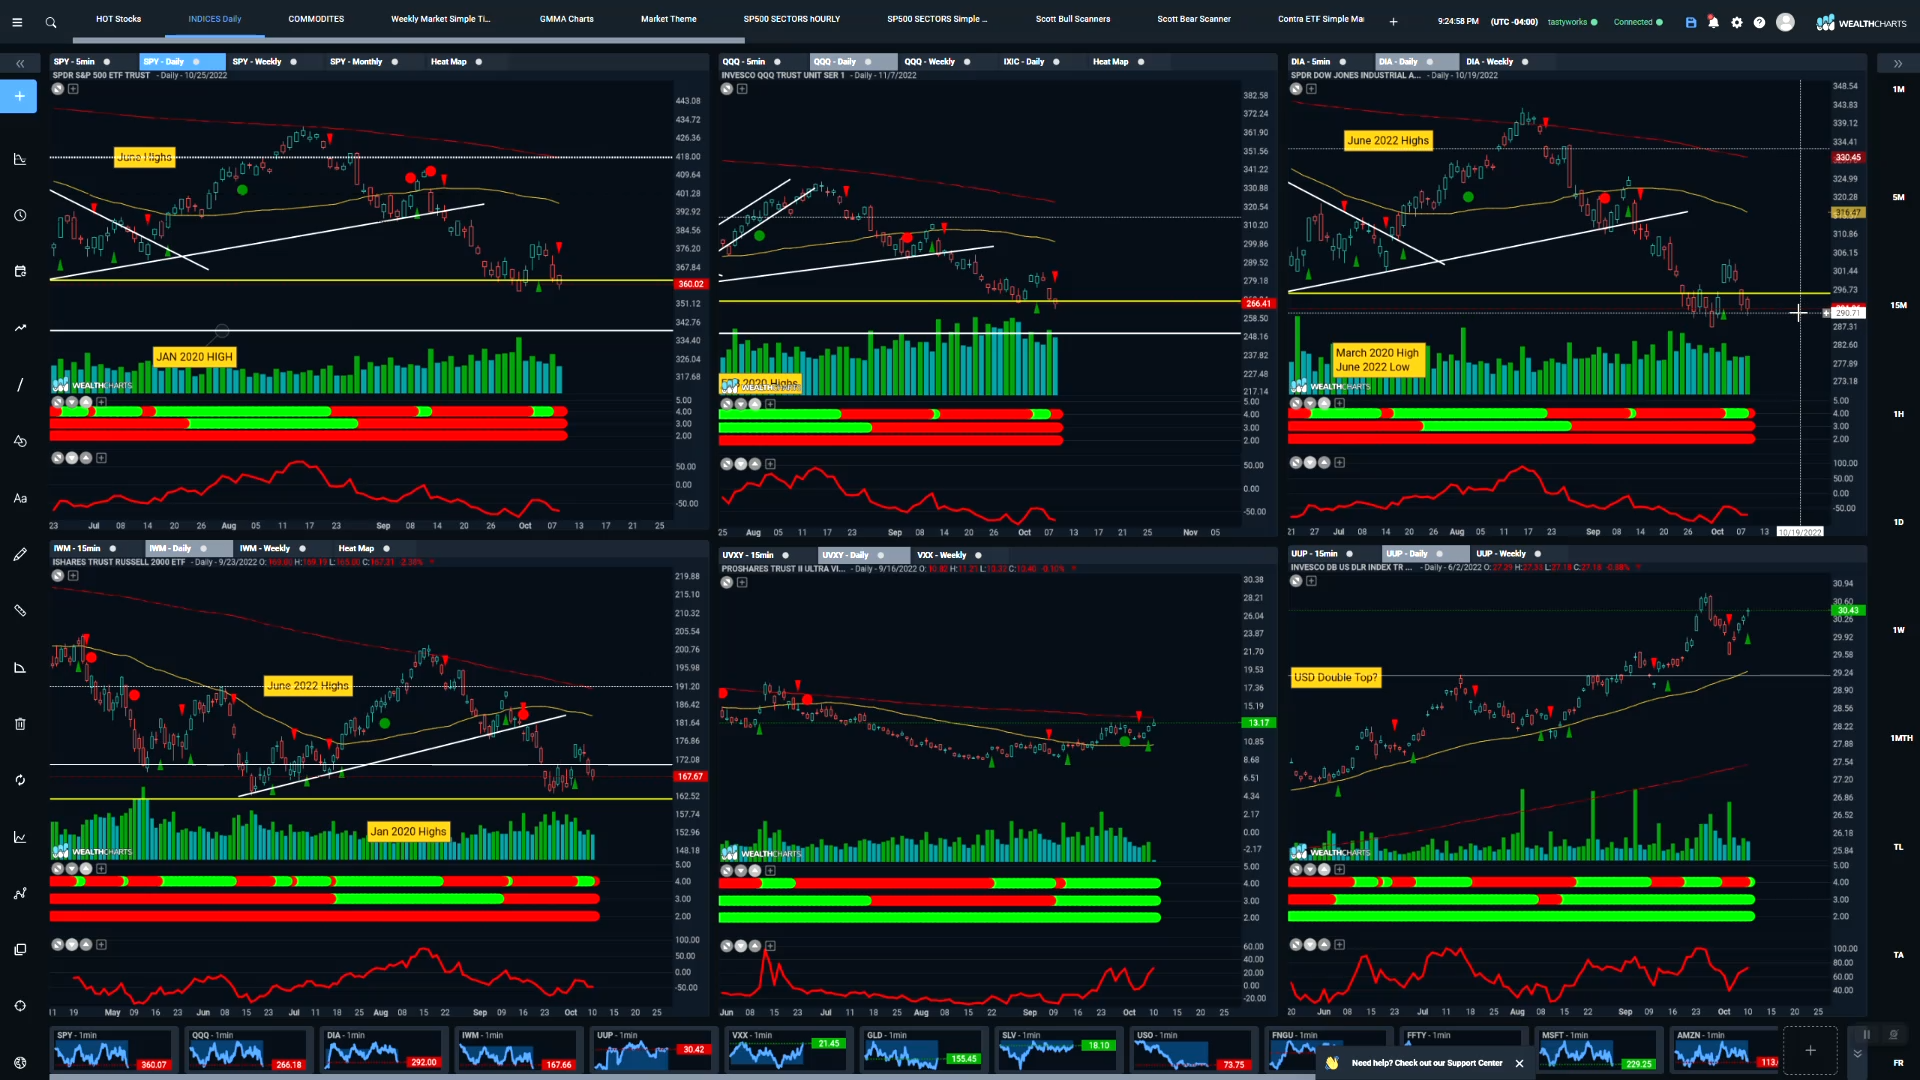Toggle the circular slash icon on SPY chart
Image resolution: width=1920 pixels, height=1080 pixels.
(58, 89)
